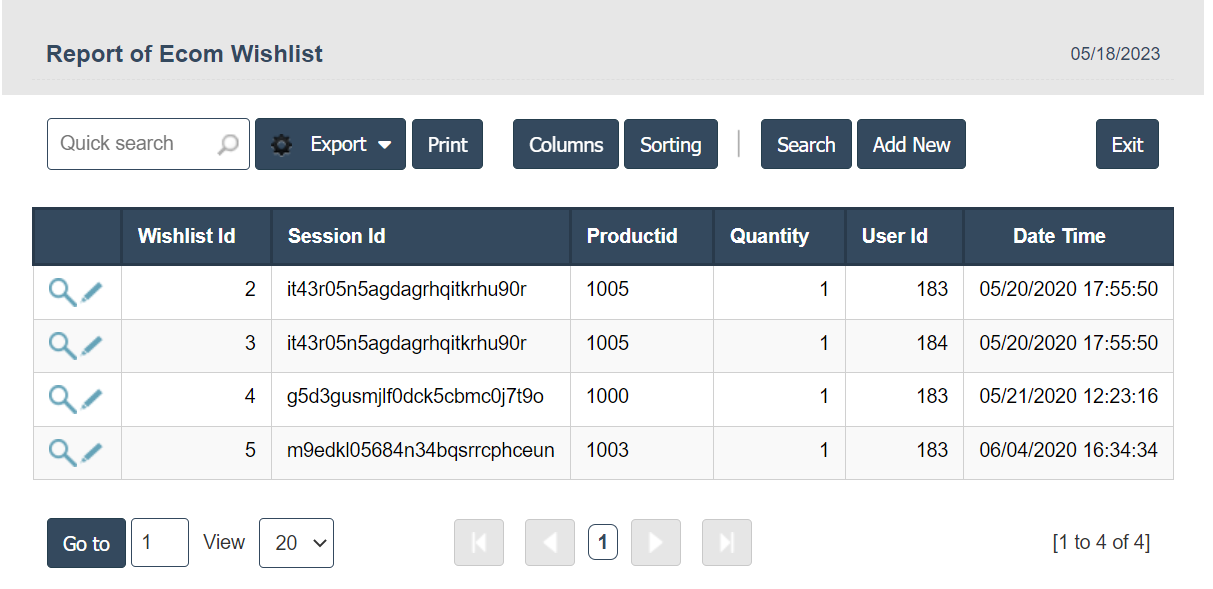Open the Export dropdown menu
The width and height of the screenshot is (1213, 589).
coord(330,144)
